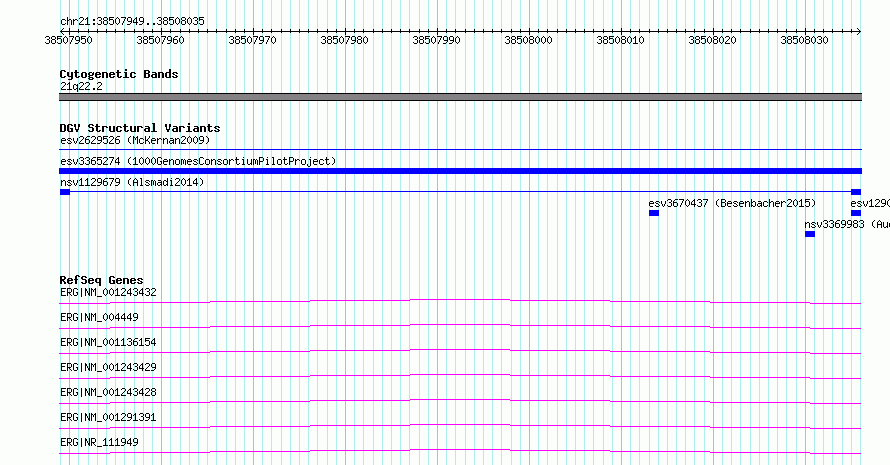Click the chr21:38507949..38508035 region label
The image size is (890, 465).
coord(132,21)
